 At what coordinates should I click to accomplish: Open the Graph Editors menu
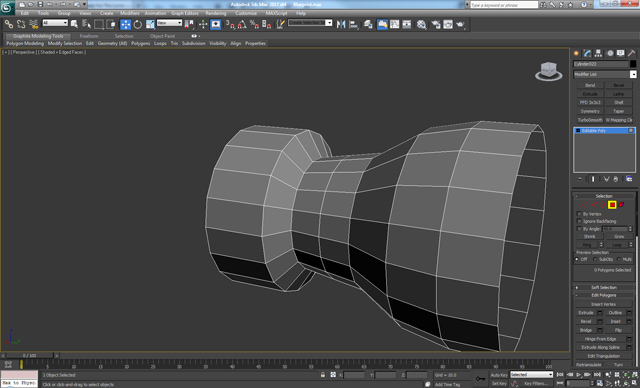click(185, 13)
